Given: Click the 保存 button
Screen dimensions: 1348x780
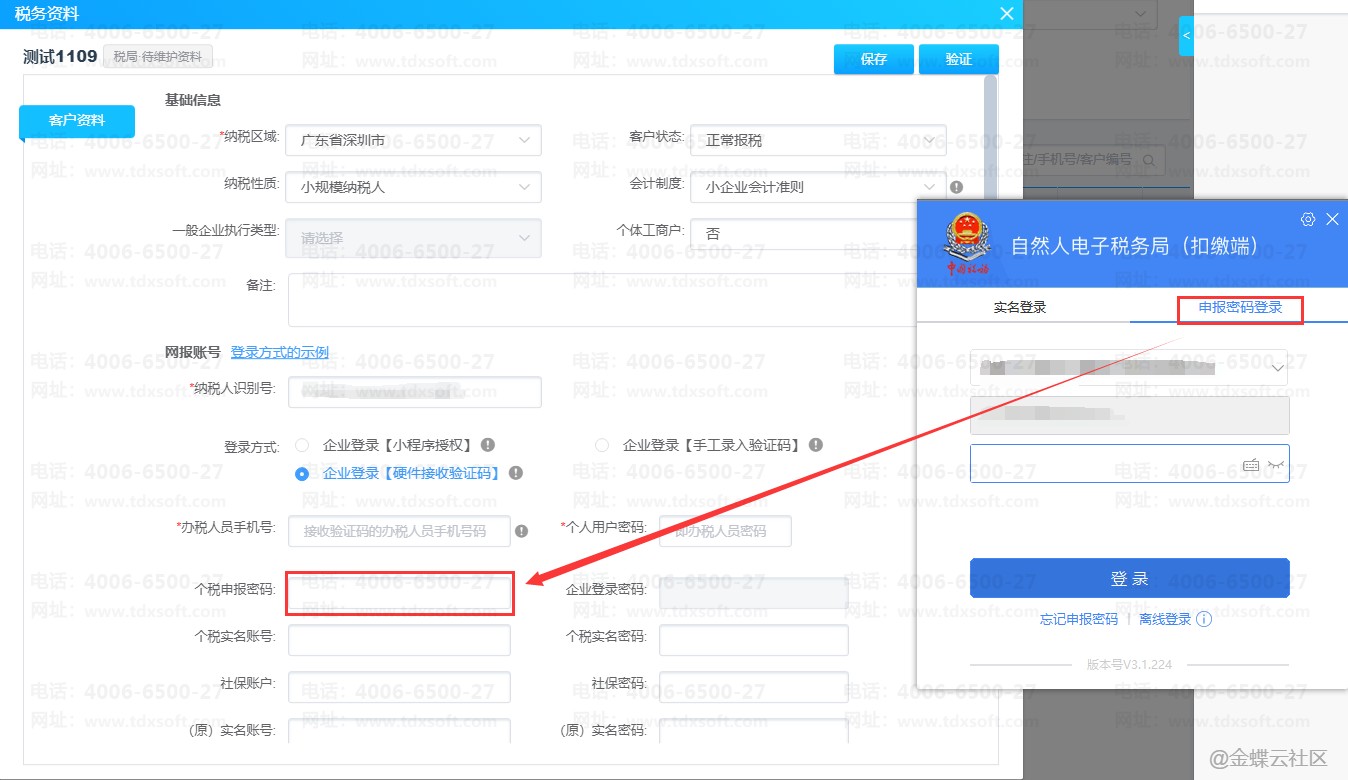Looking at the screenshot, I should click(x=873, y=59).
